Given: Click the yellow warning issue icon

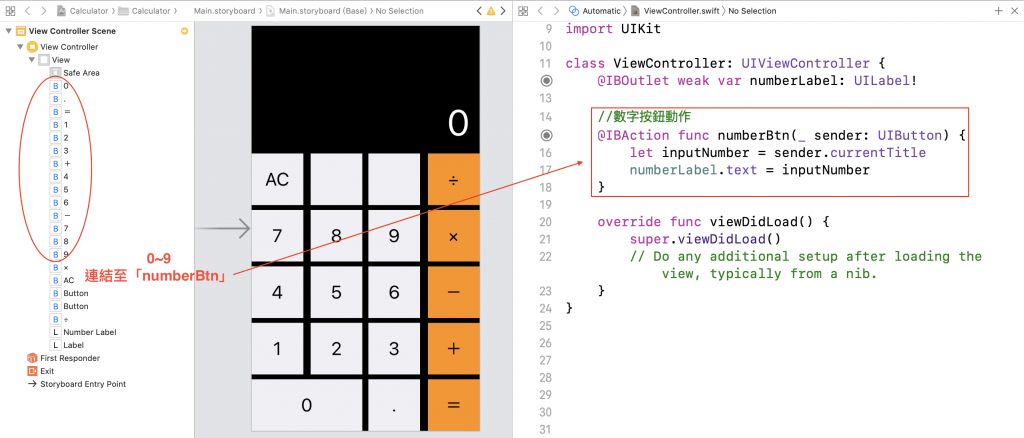Looking at the screenshot, I should click(x=490, y=11).
